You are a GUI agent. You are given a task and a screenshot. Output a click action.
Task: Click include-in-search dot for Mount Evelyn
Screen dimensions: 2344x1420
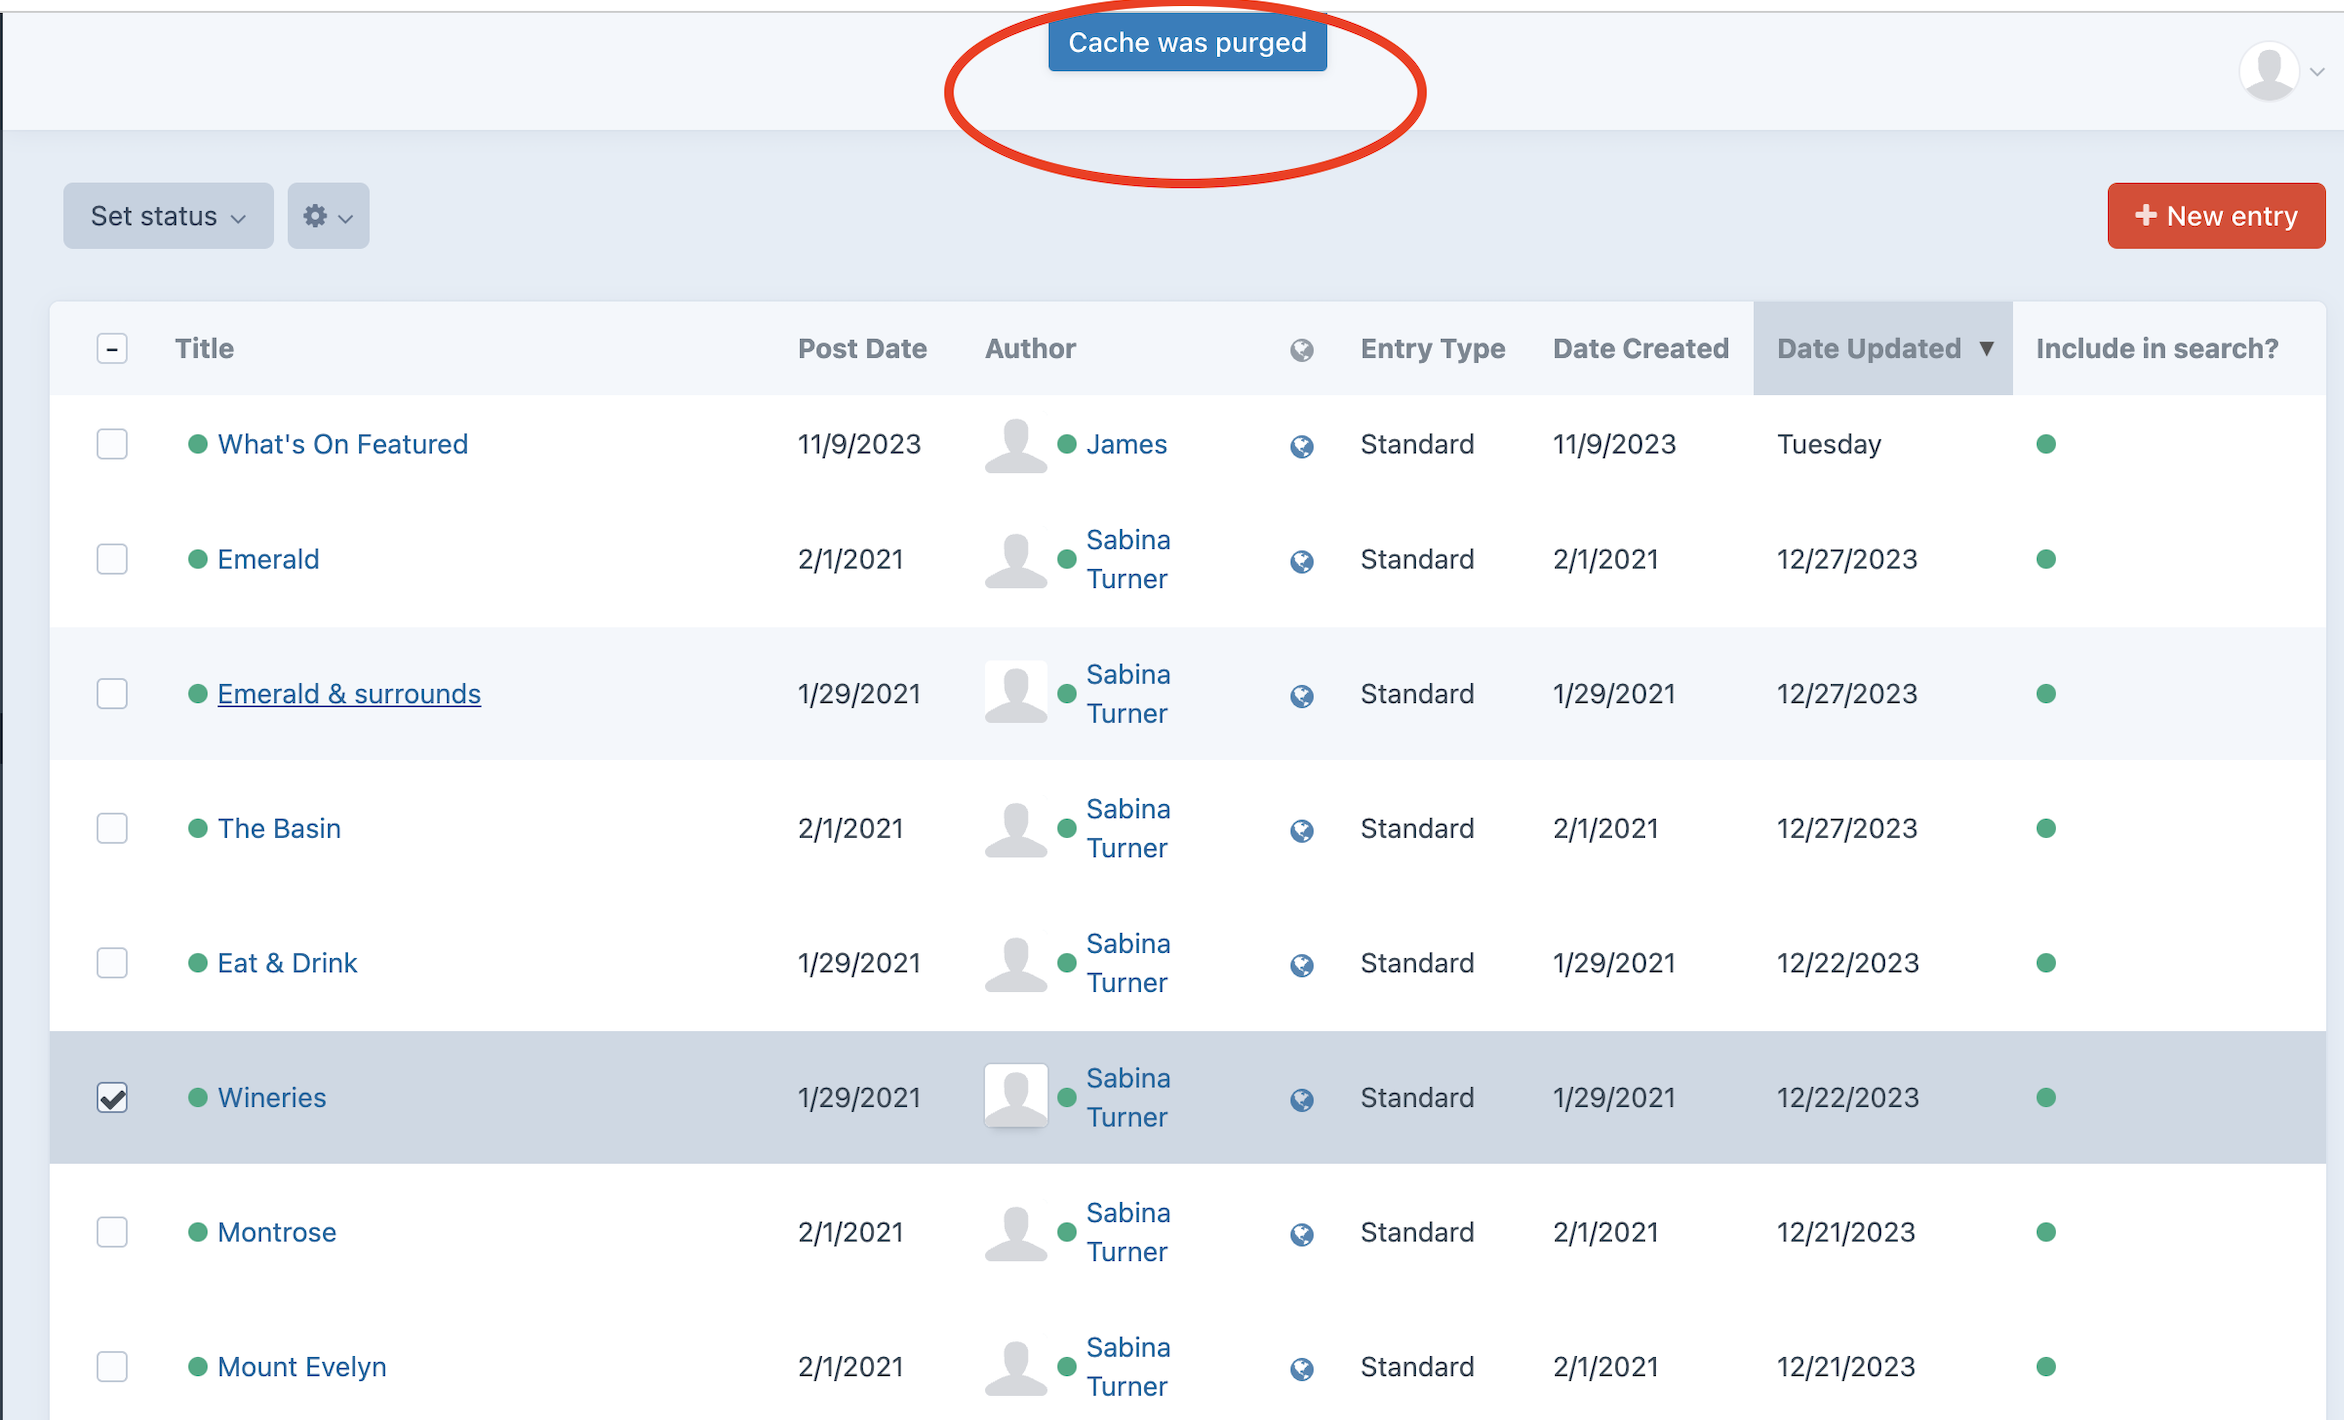pos(2046,1366)
